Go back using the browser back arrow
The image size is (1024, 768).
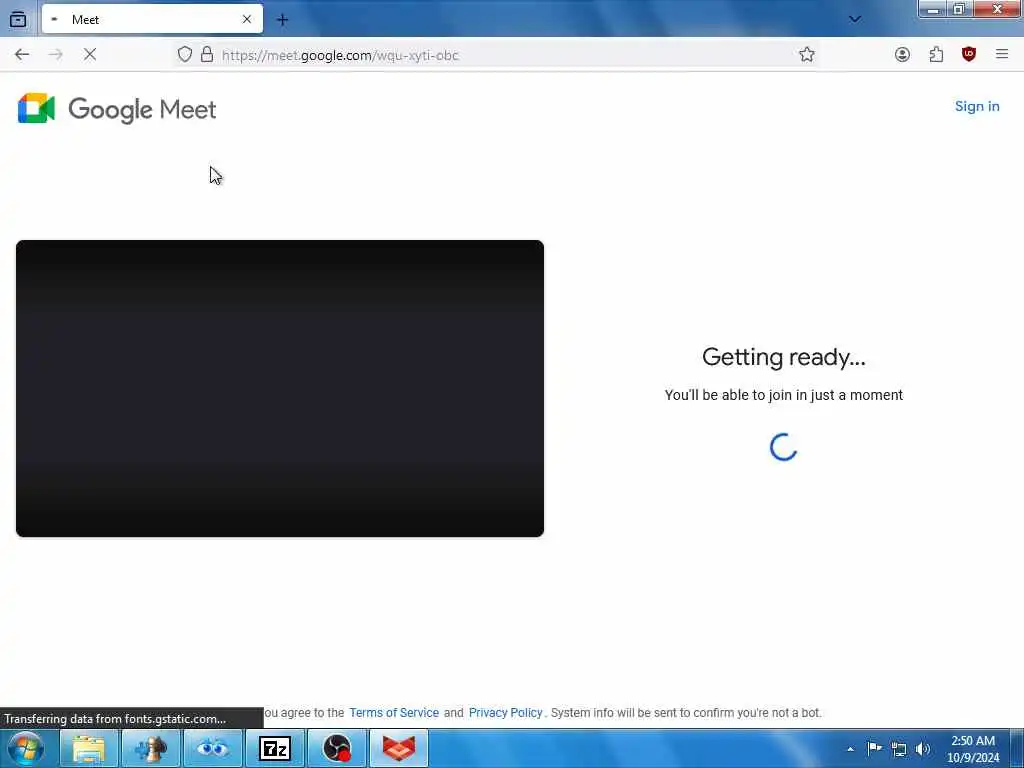point(22,55)
